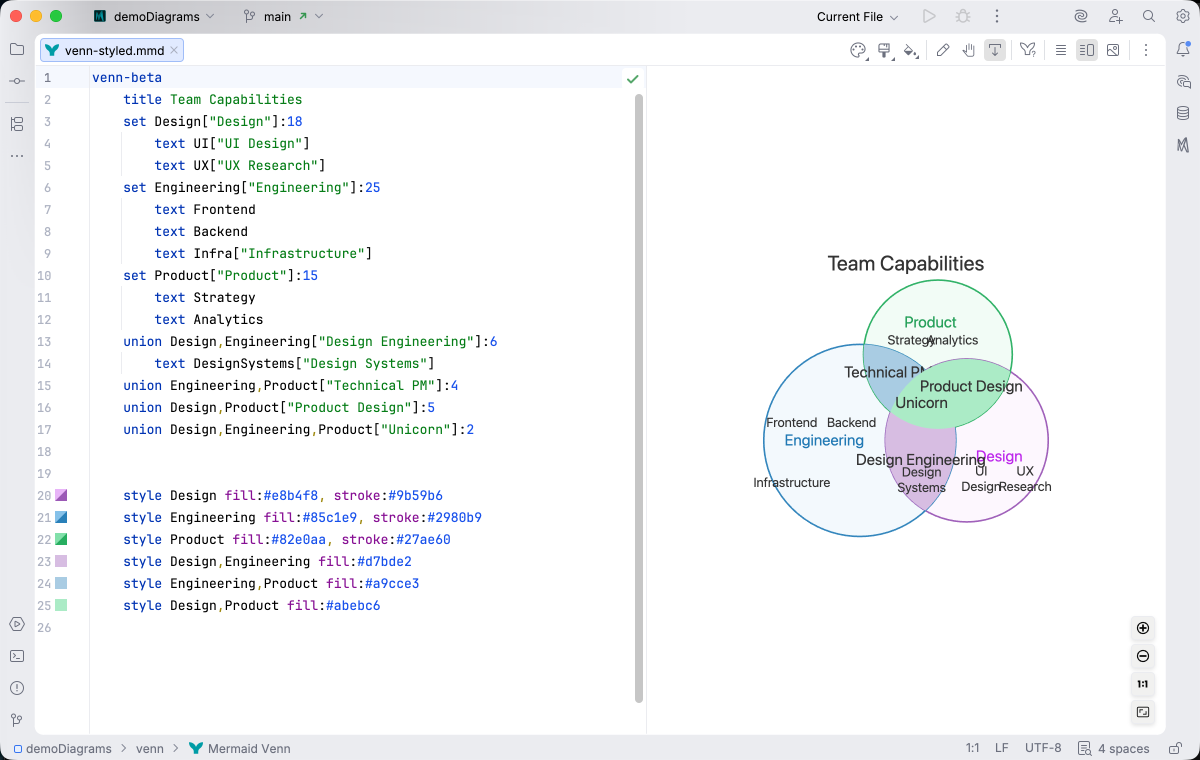This screenshot has width=1200, height=760.
Task: Click the Run play button
Action: [929, 17]
